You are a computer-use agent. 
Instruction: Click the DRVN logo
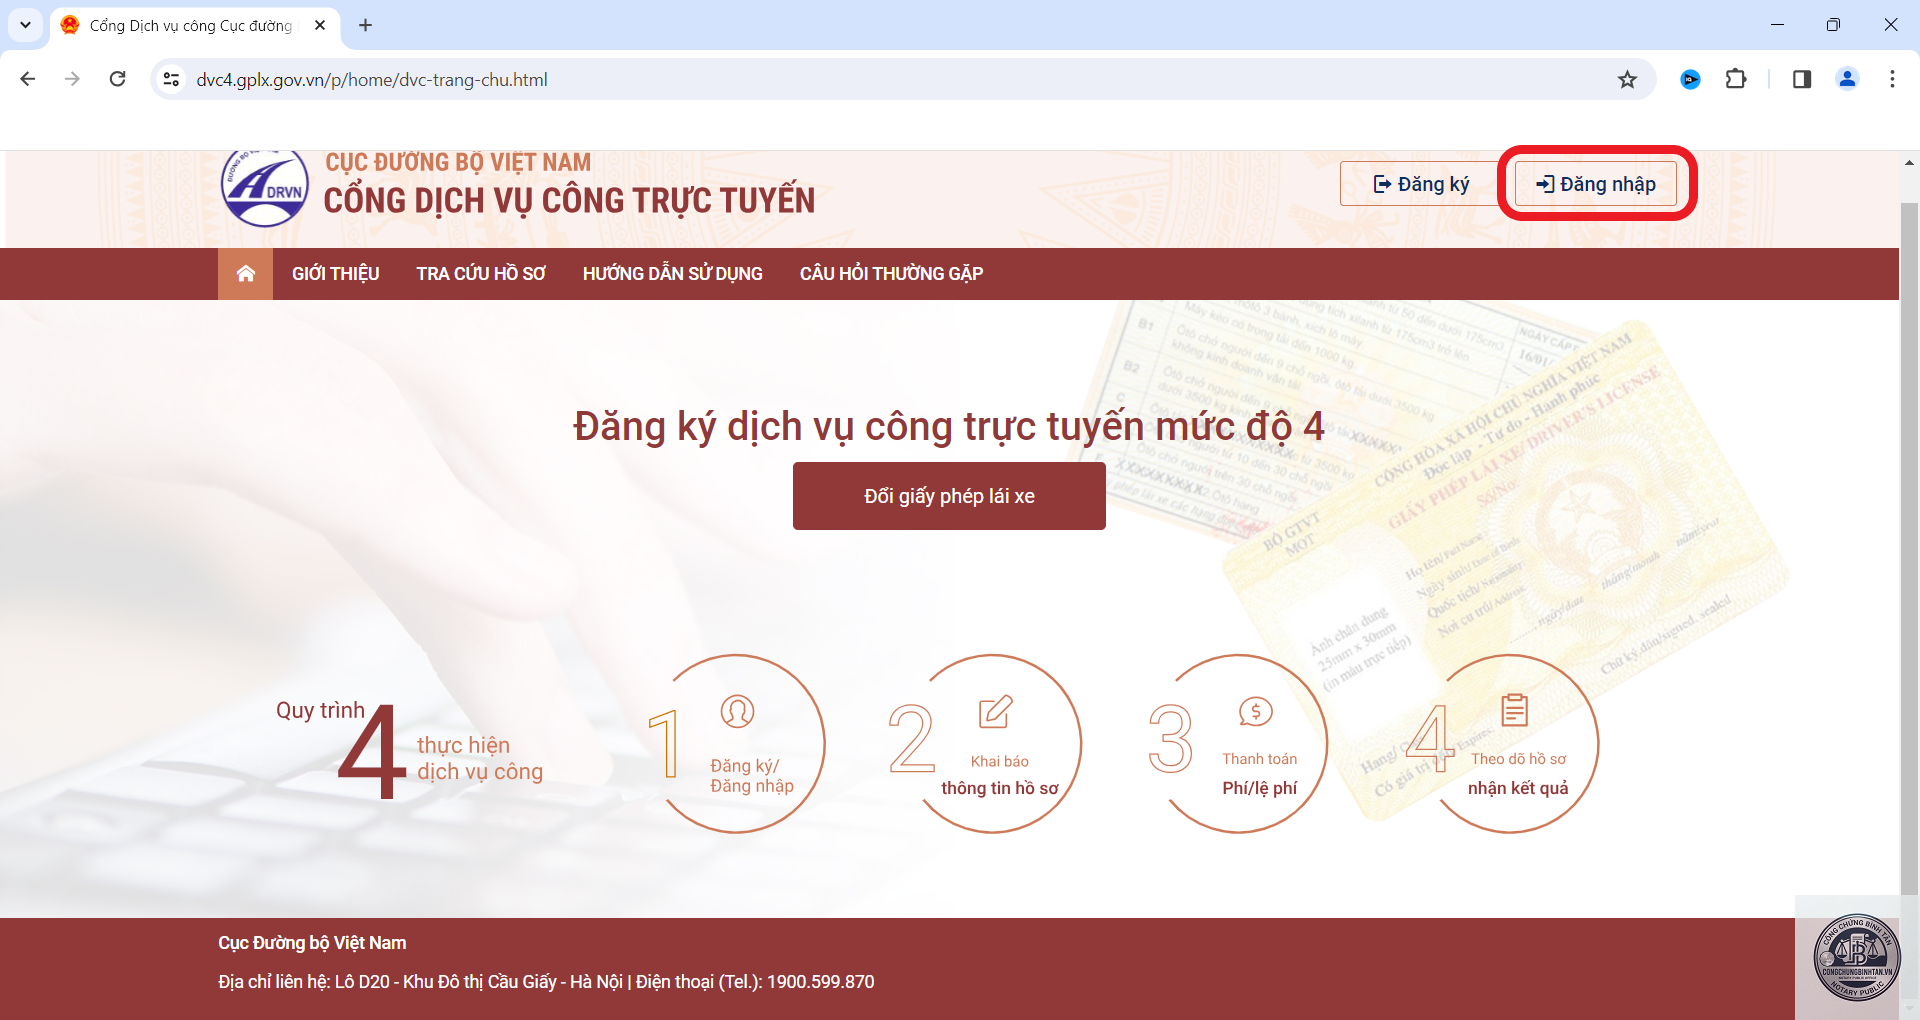[x=264, y=187]
